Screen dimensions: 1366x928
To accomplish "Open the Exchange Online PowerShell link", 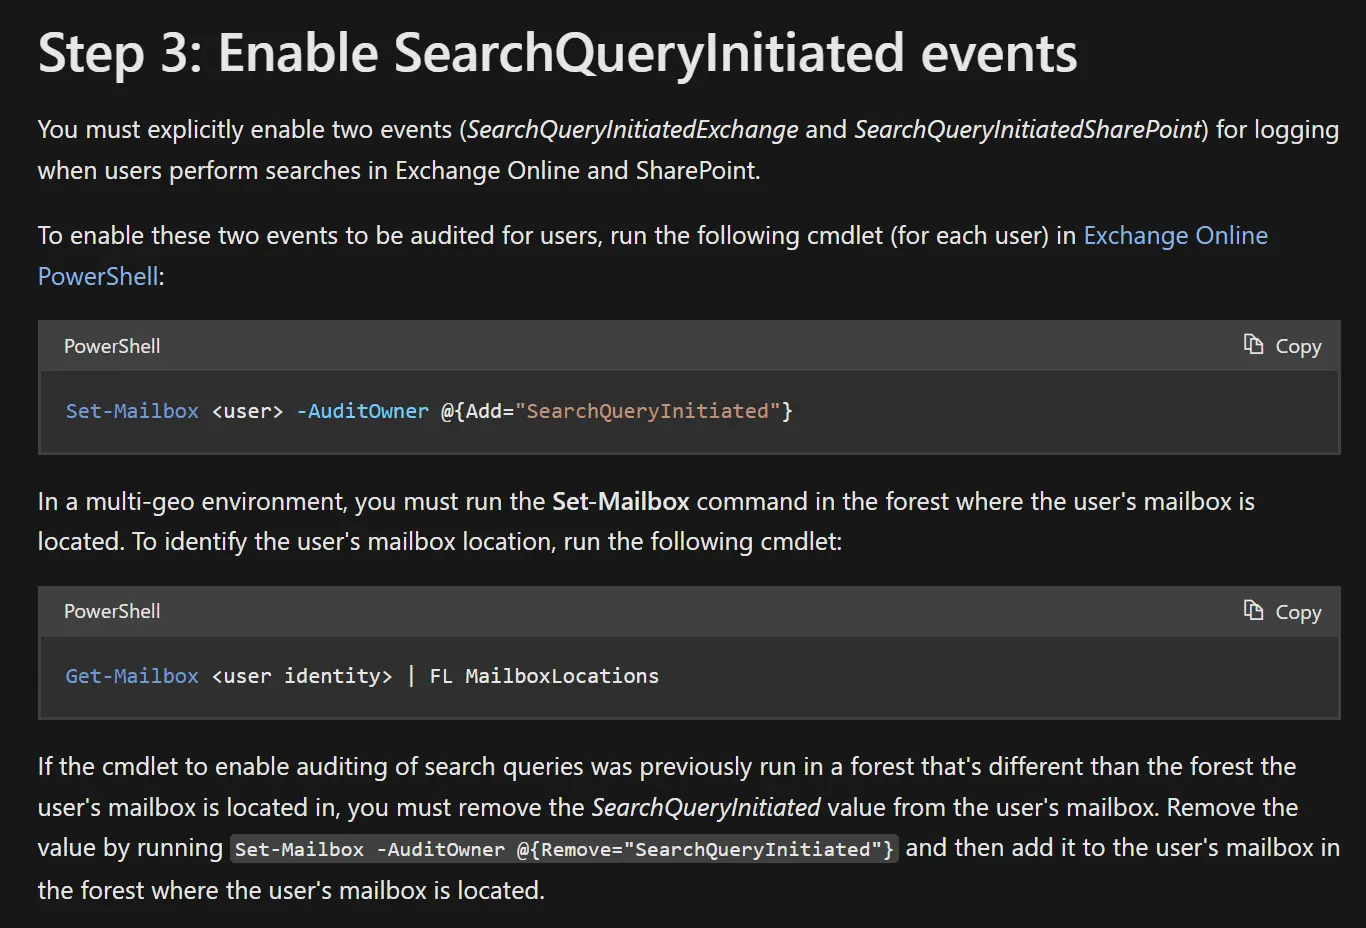I will click(x=1175, y=236).
